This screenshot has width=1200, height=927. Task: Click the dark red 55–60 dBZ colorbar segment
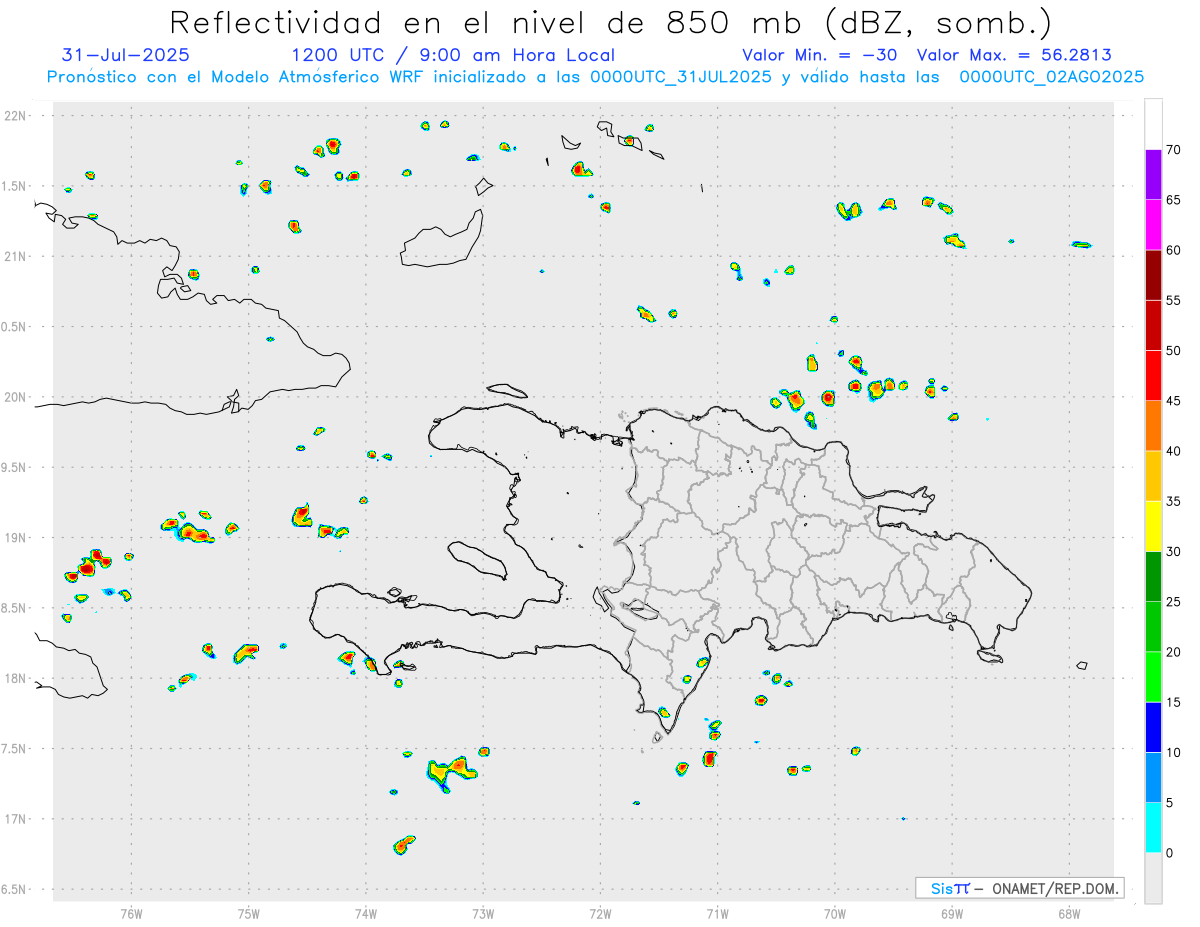[1153, 275]
